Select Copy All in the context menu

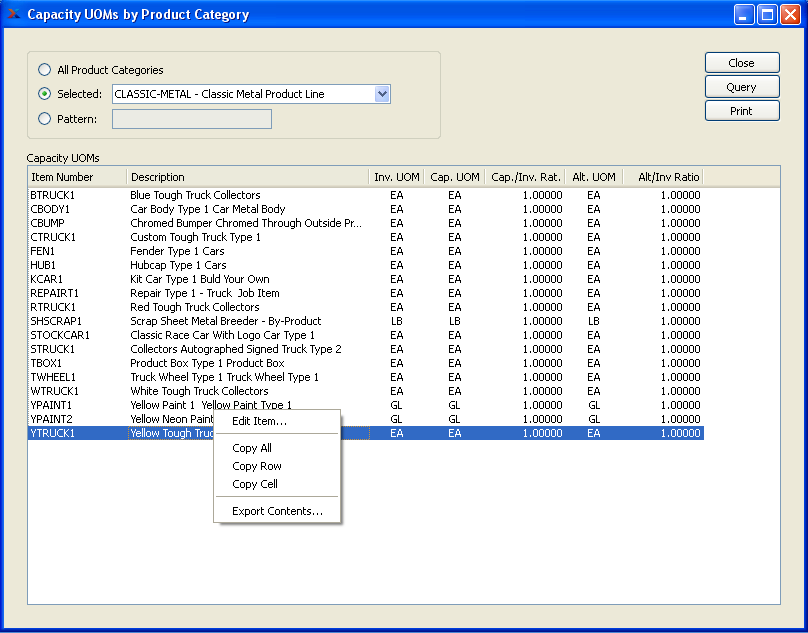tap(252, 448)
